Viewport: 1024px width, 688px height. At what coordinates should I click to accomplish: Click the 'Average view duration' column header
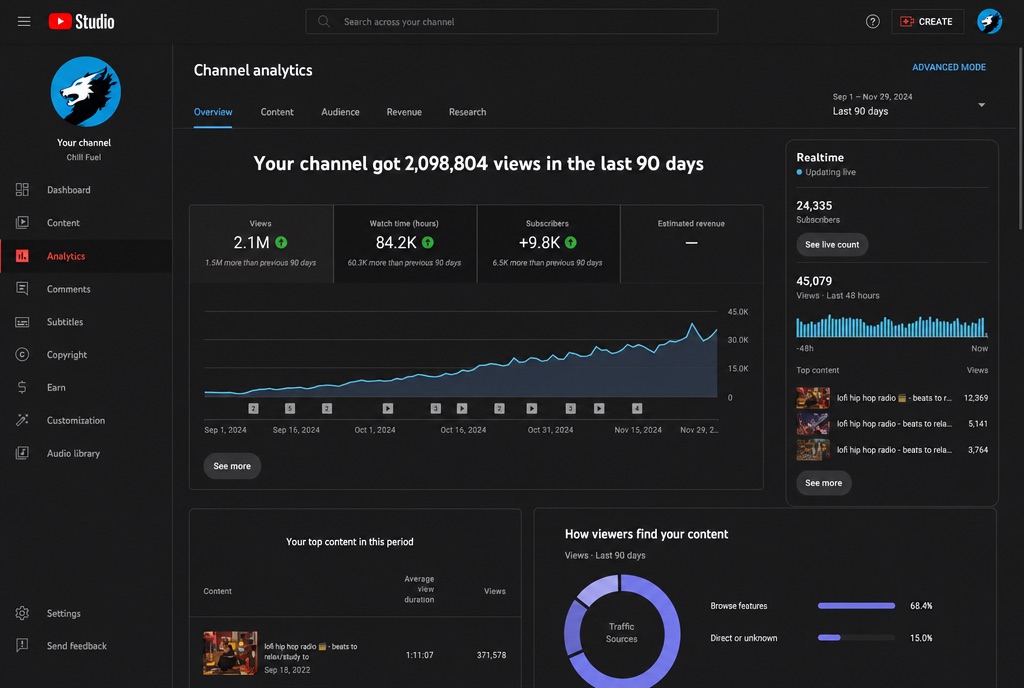point(419,589)
